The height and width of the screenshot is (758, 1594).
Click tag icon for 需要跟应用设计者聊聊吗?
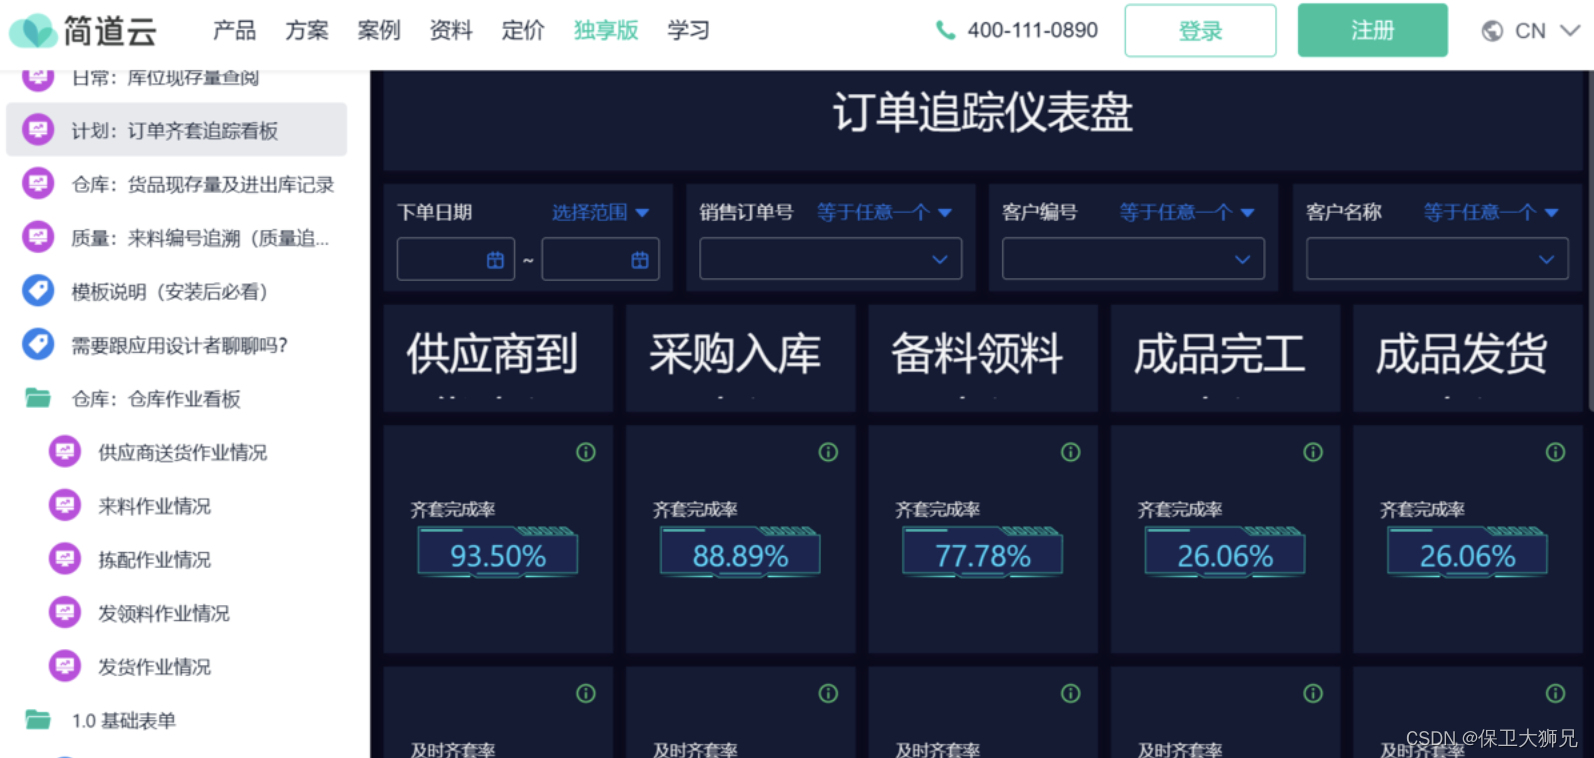click(x=38, y=345)
